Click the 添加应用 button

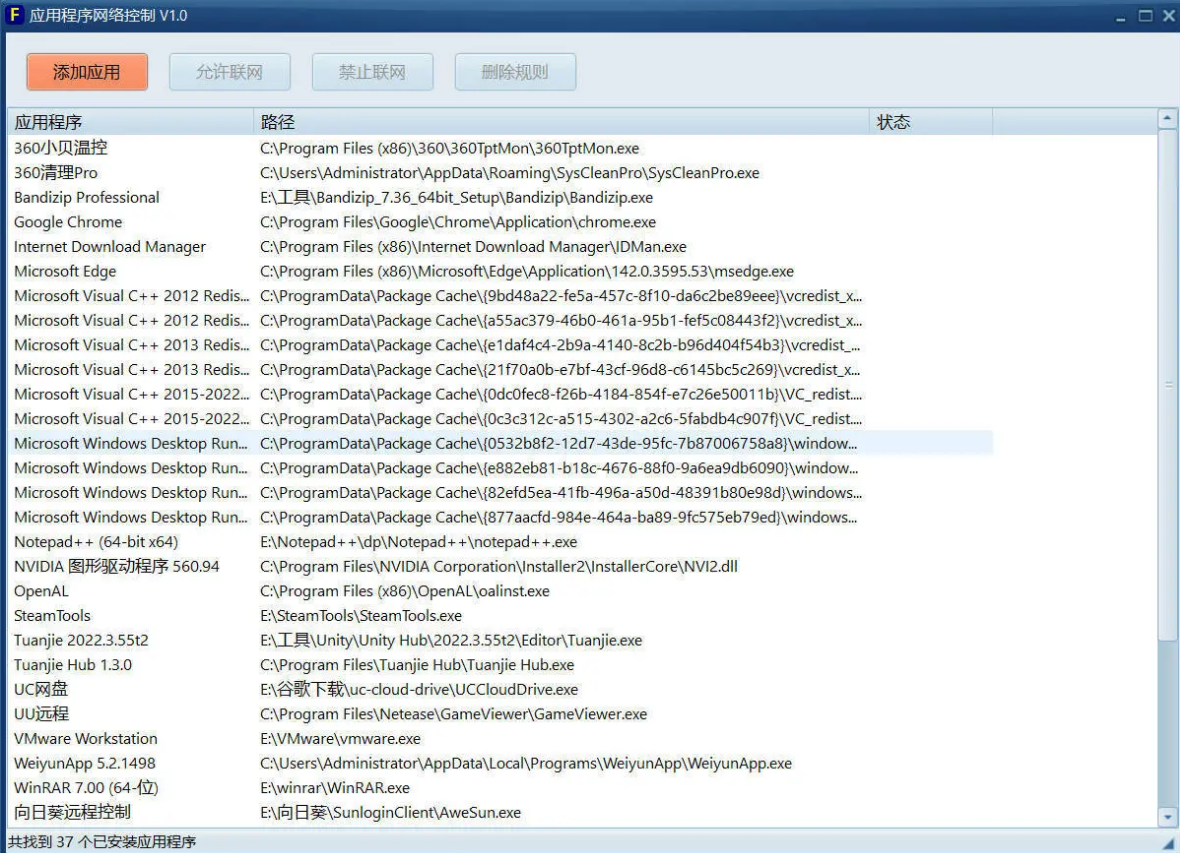(x=87, y=72)
